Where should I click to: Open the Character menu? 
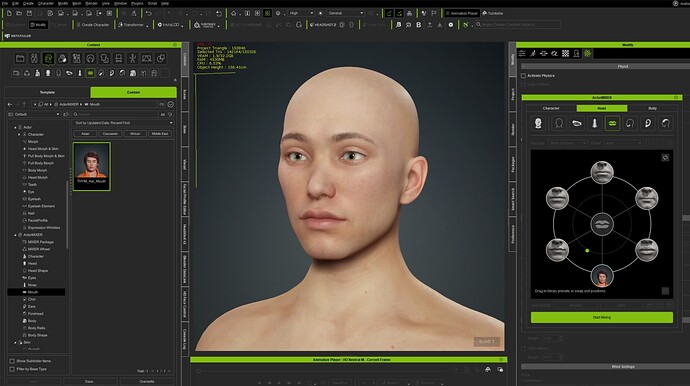coord(46,3)
